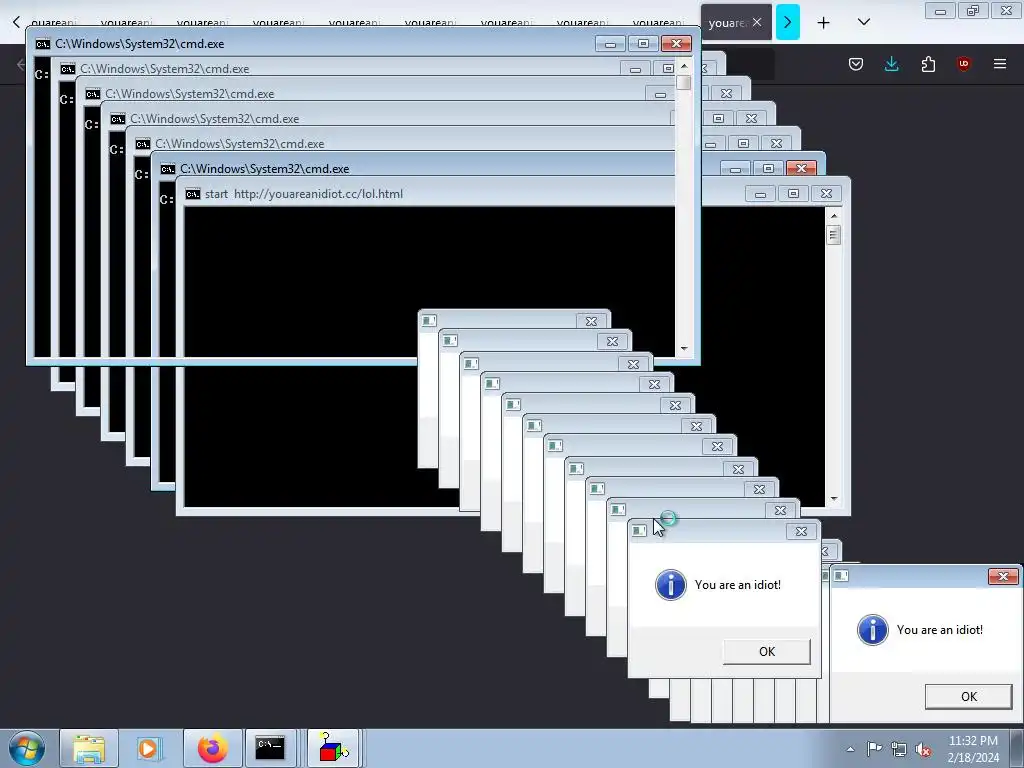This screenshot has height=768, width=1024.
Task: Open a new Firefox tab
Action: tap(824, 22)
